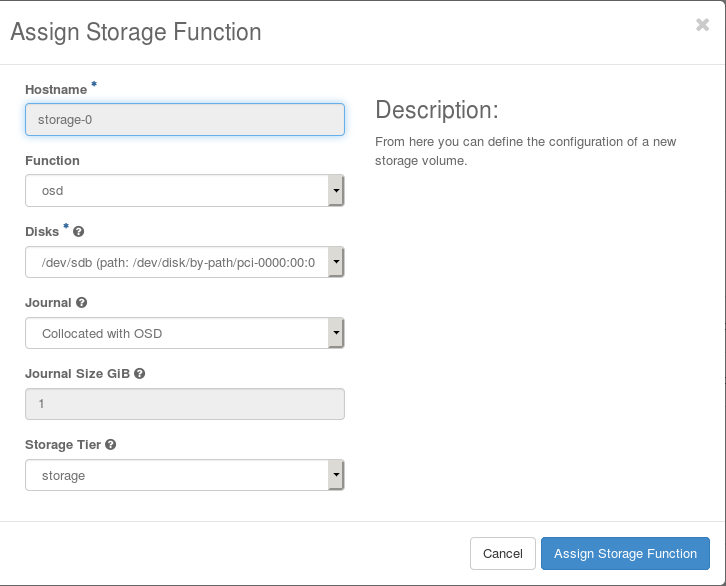
Task: Close the Assign Storage Function dialog
Action: [702, 26]
